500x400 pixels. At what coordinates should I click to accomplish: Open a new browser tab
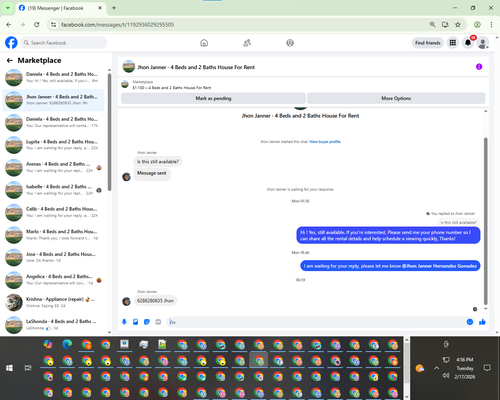point(114,8)
